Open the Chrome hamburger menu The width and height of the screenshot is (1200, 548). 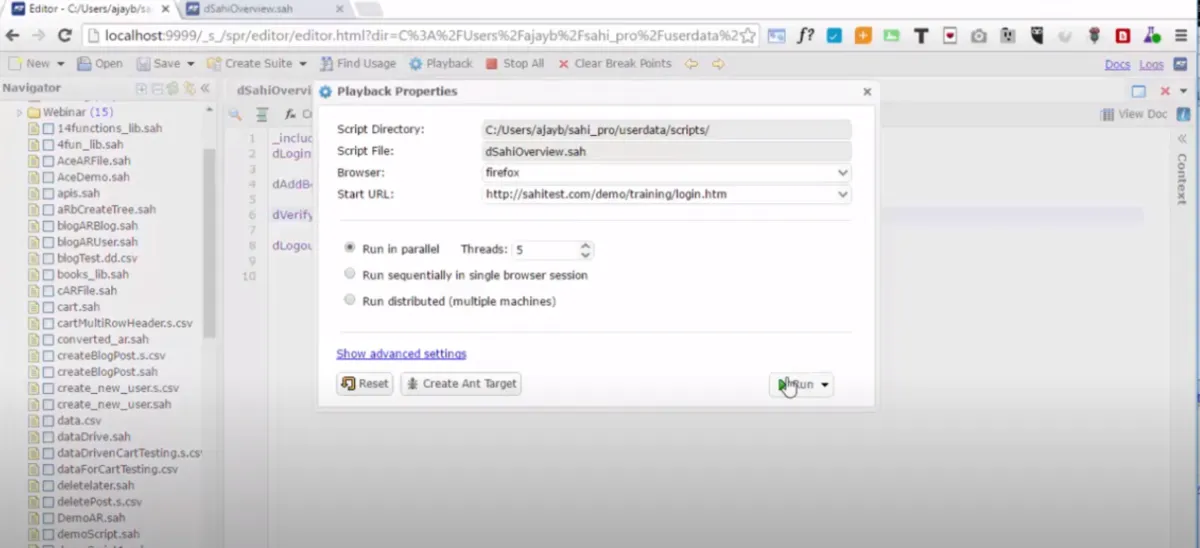(1182, 35)
